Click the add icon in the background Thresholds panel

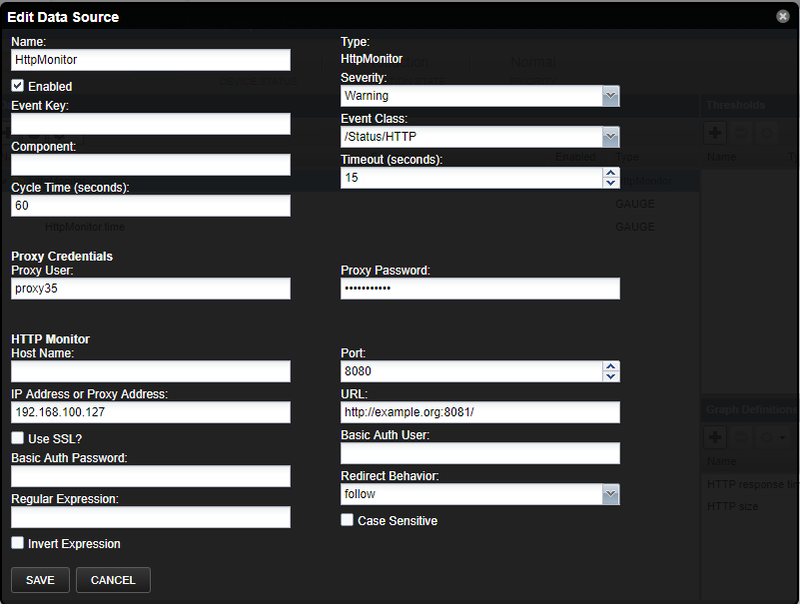(x=715, y=133)
